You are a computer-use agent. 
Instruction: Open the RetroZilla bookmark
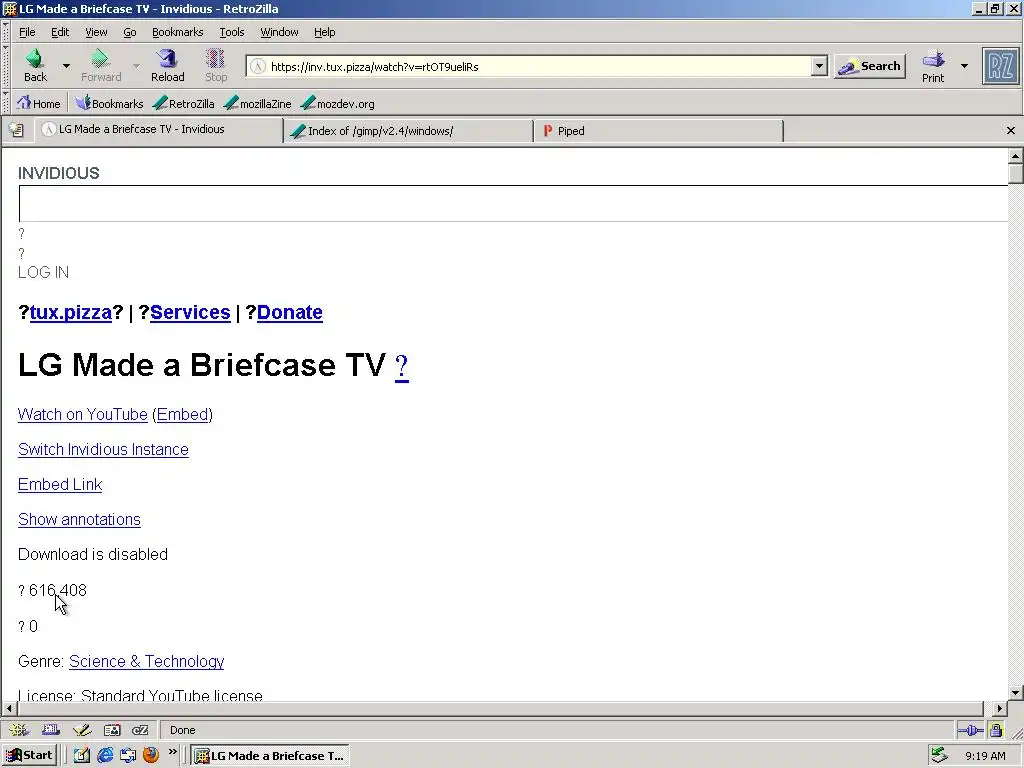tap(184, 103)
